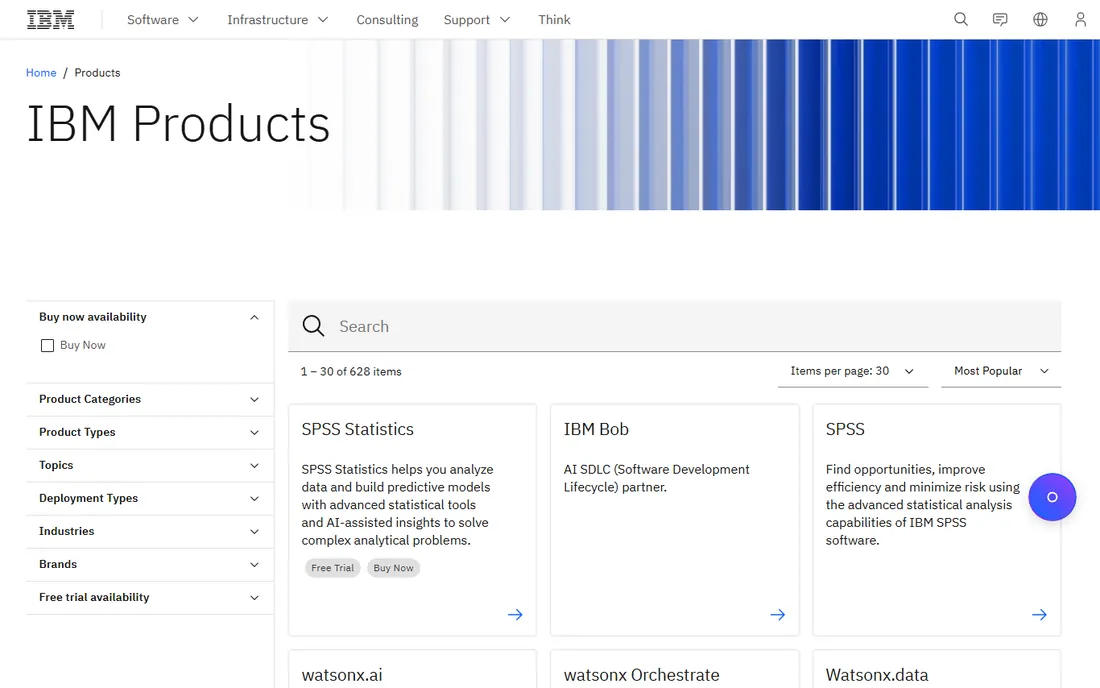Expand the Brands filter
This screenshot has height=688, width=1100.
149,564
